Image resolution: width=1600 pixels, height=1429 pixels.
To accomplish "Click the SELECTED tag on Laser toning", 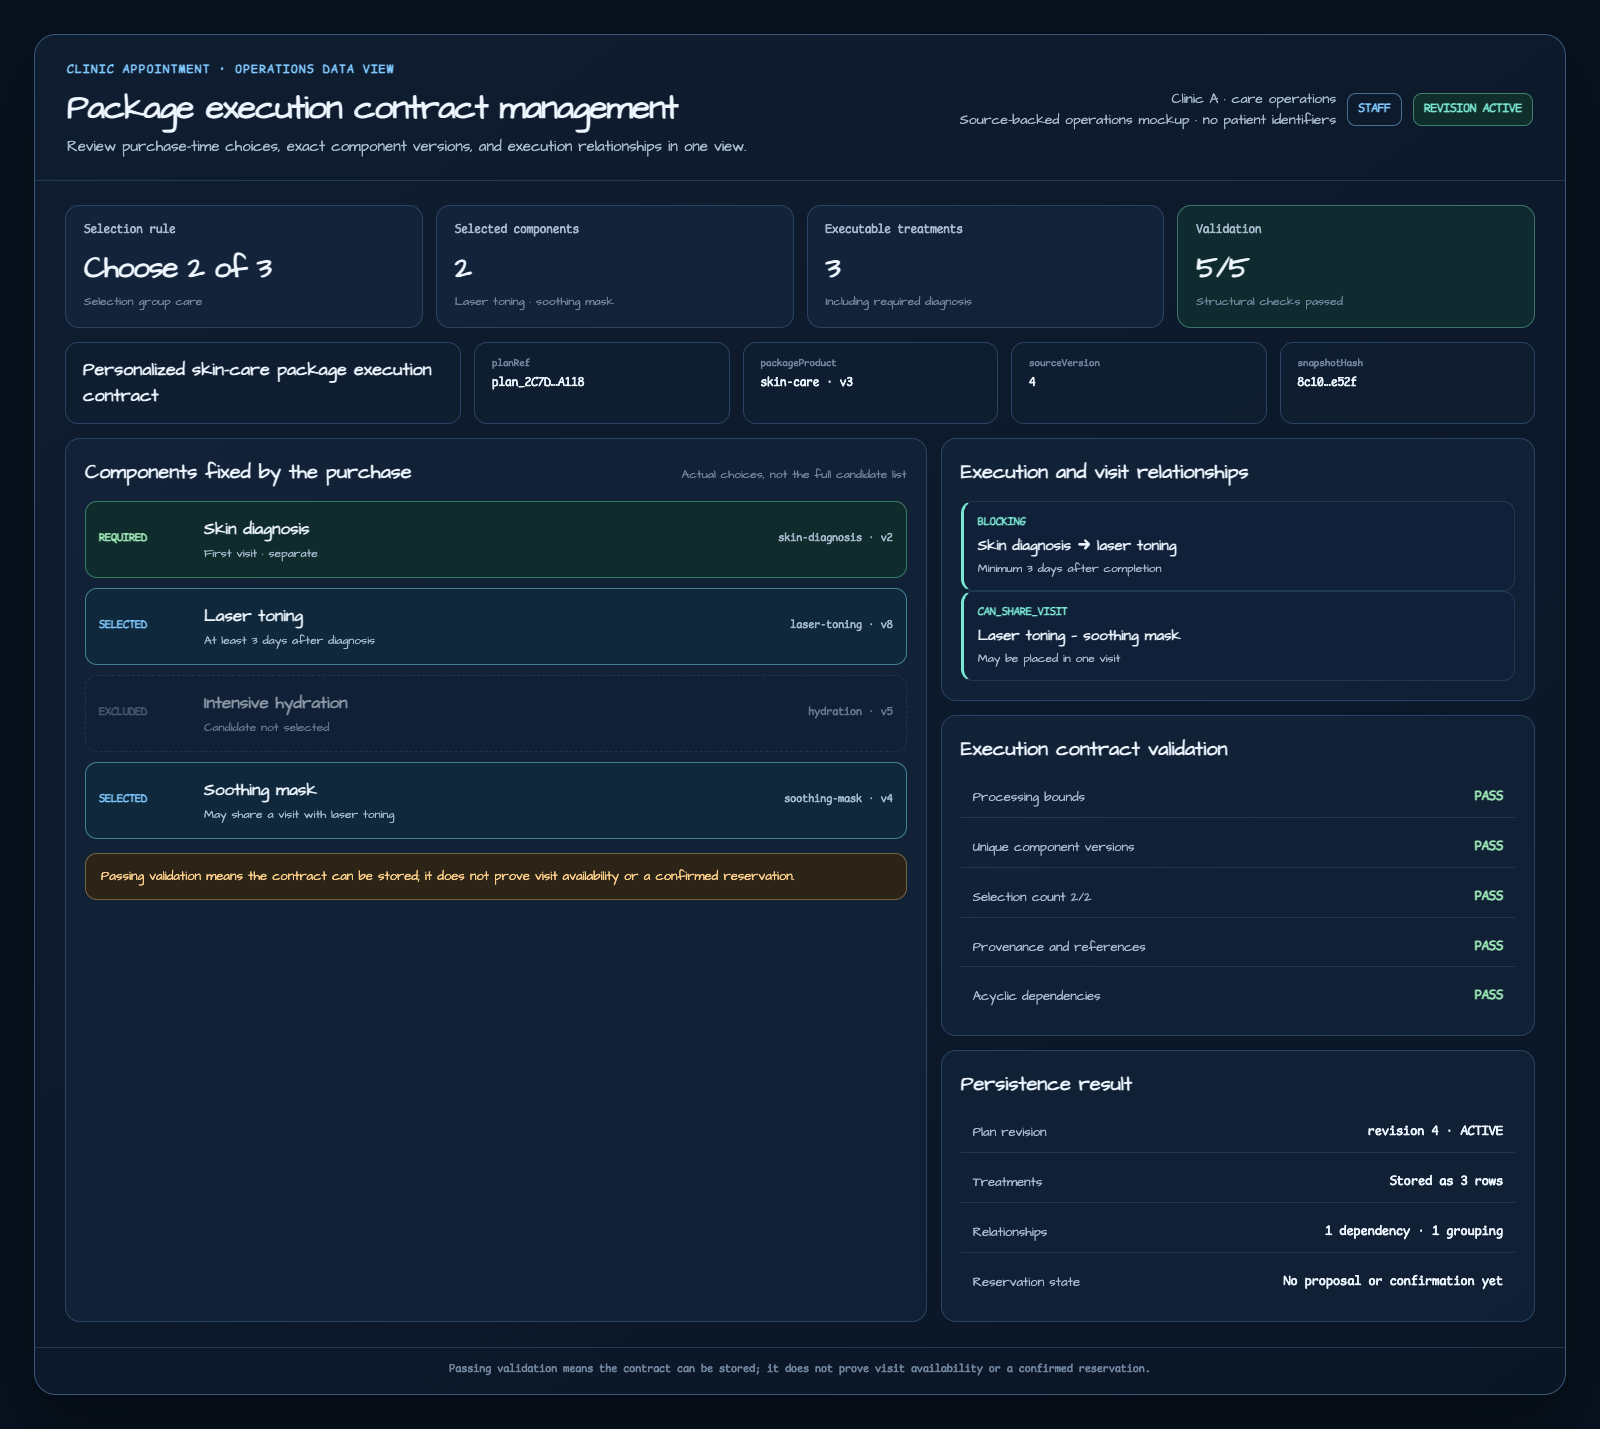I will pos(123,625).
